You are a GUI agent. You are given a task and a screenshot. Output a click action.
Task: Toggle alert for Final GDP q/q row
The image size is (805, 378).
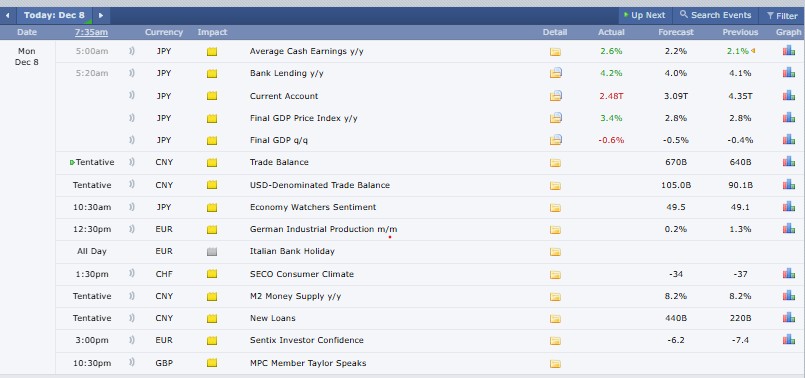click(x=132, y=140)
